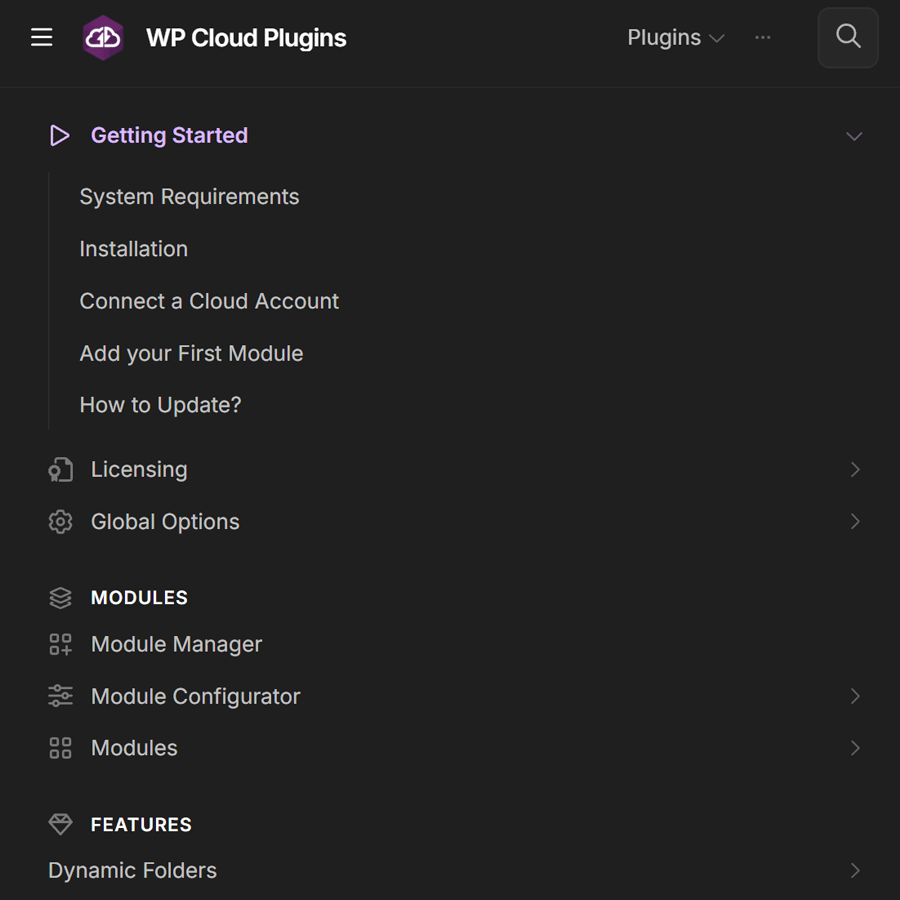Open the three-dots more menu

tap(763, 38)
